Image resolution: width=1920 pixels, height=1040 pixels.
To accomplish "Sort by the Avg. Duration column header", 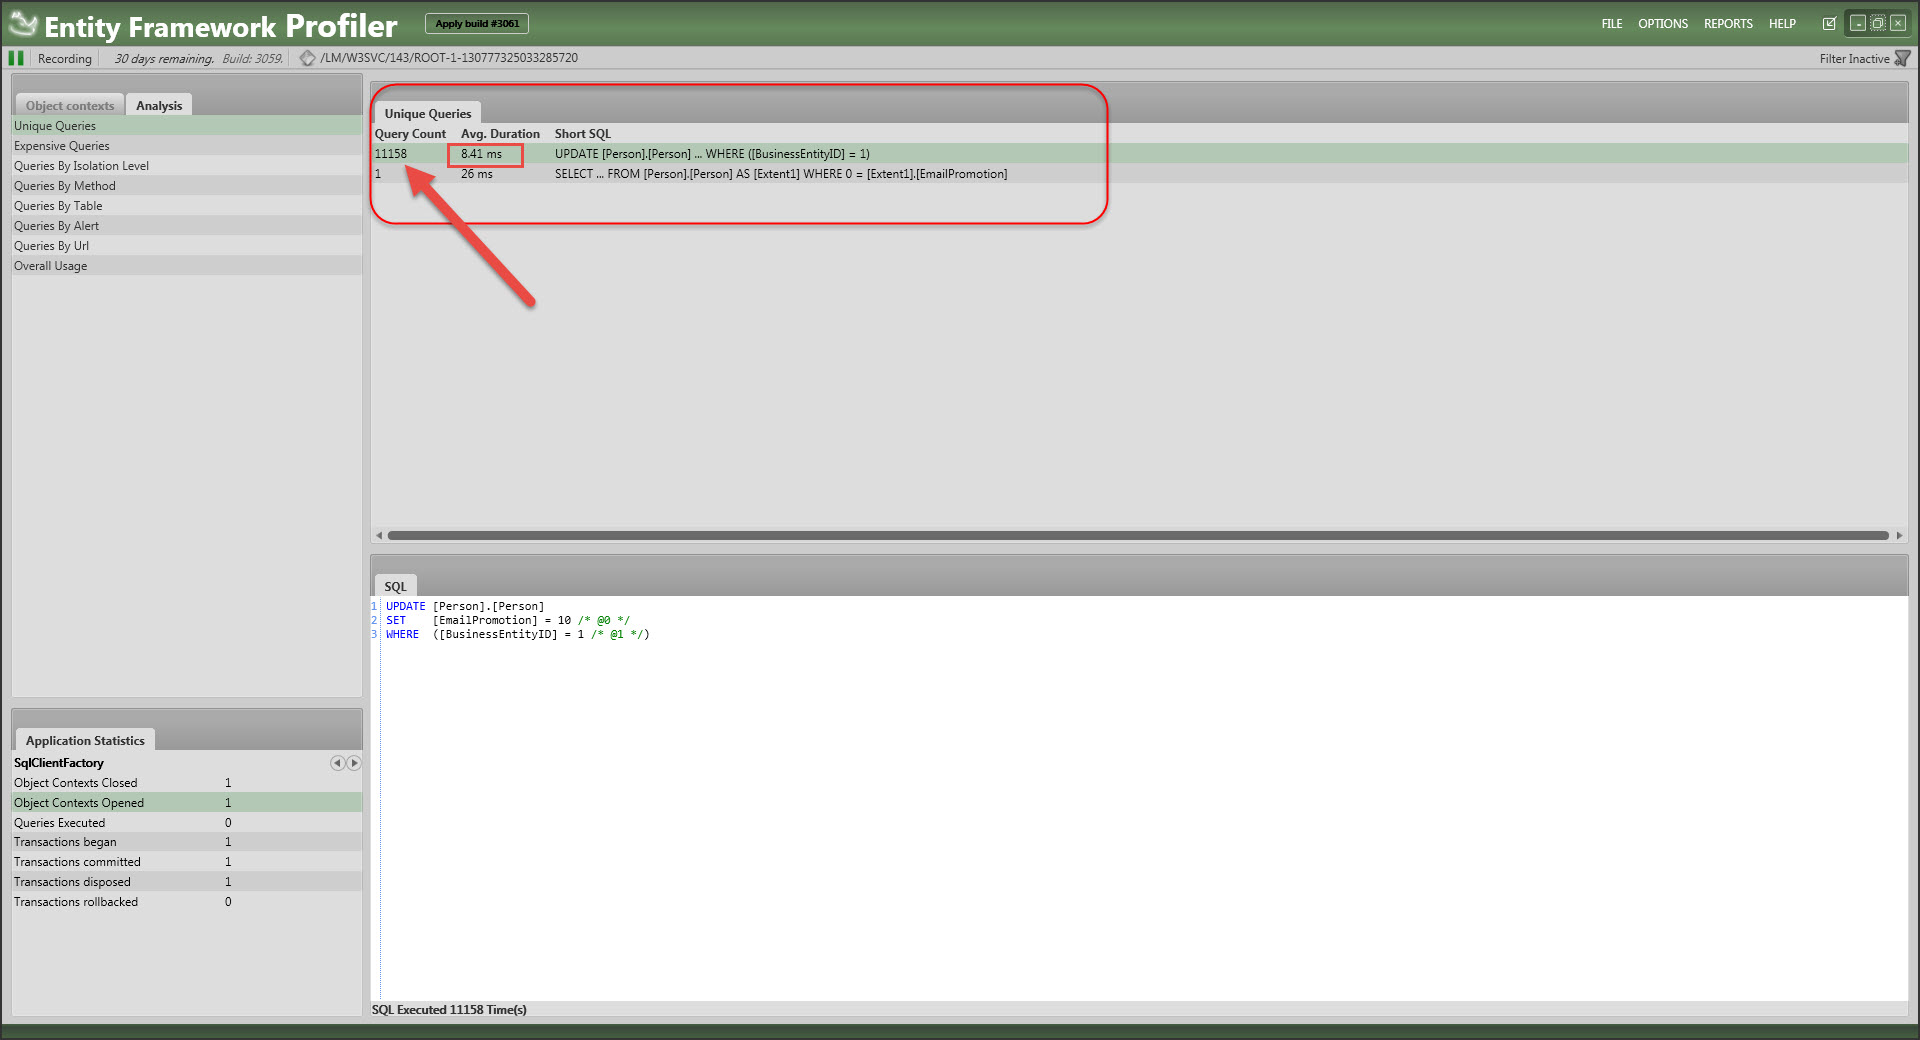I will point(500,134).
